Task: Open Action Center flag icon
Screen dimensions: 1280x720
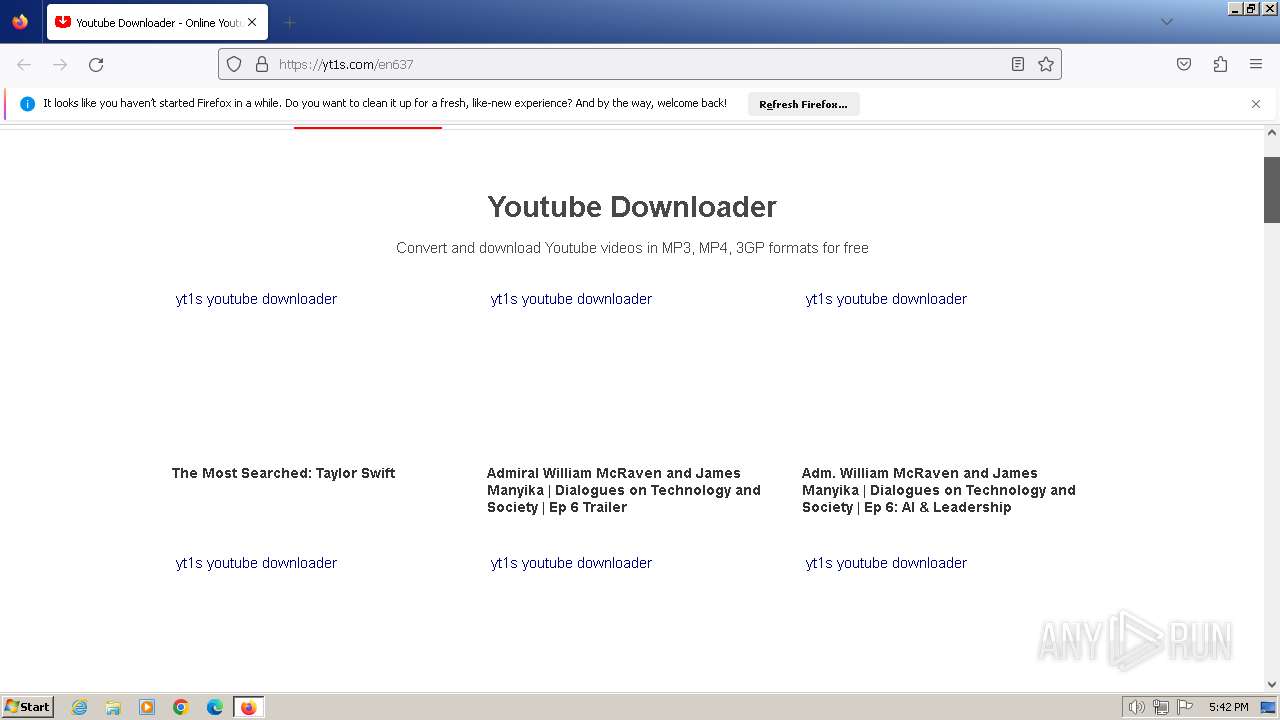Action: [1185, 707]
